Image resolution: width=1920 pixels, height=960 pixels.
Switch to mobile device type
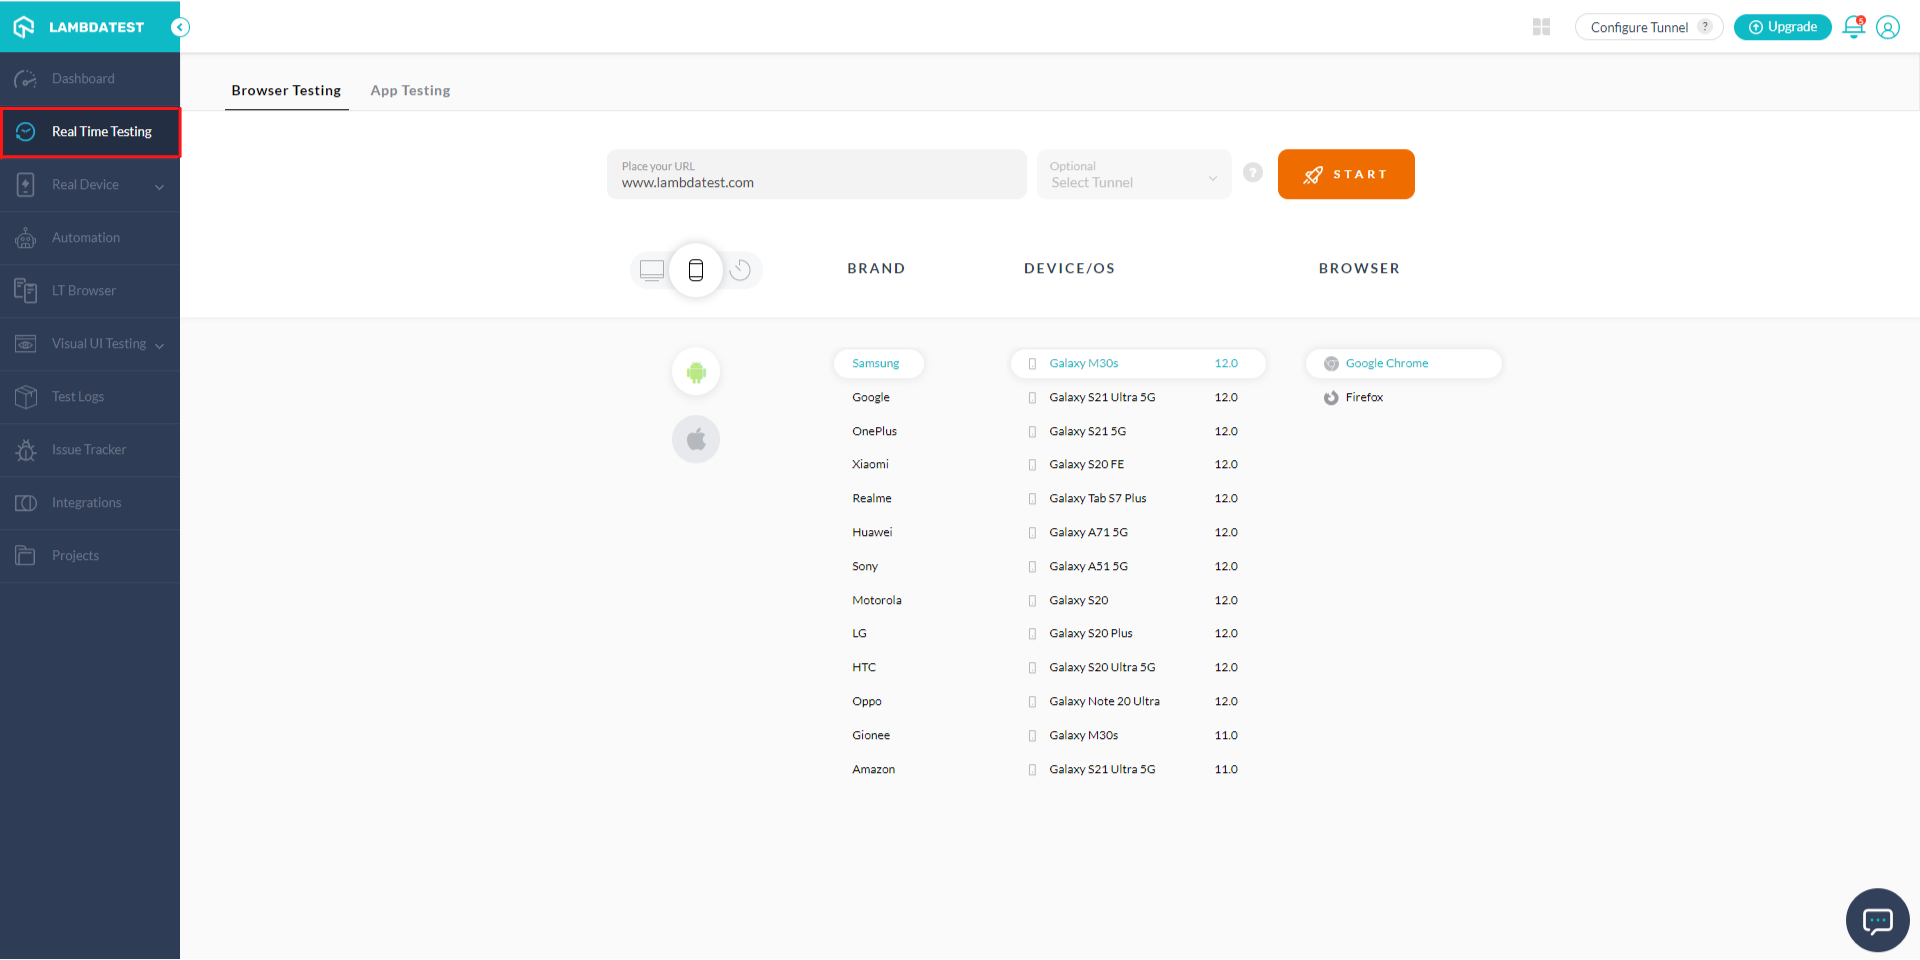click(x=696, y=270)
